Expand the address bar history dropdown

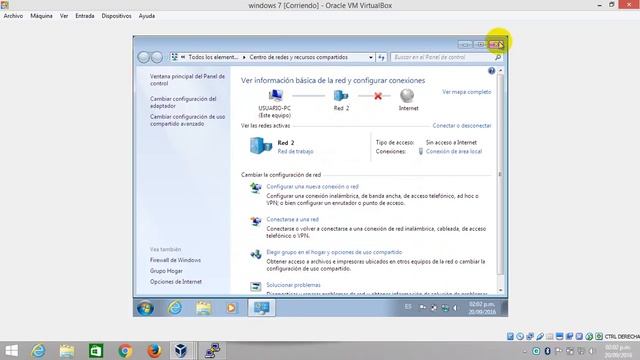coord(371,58)
